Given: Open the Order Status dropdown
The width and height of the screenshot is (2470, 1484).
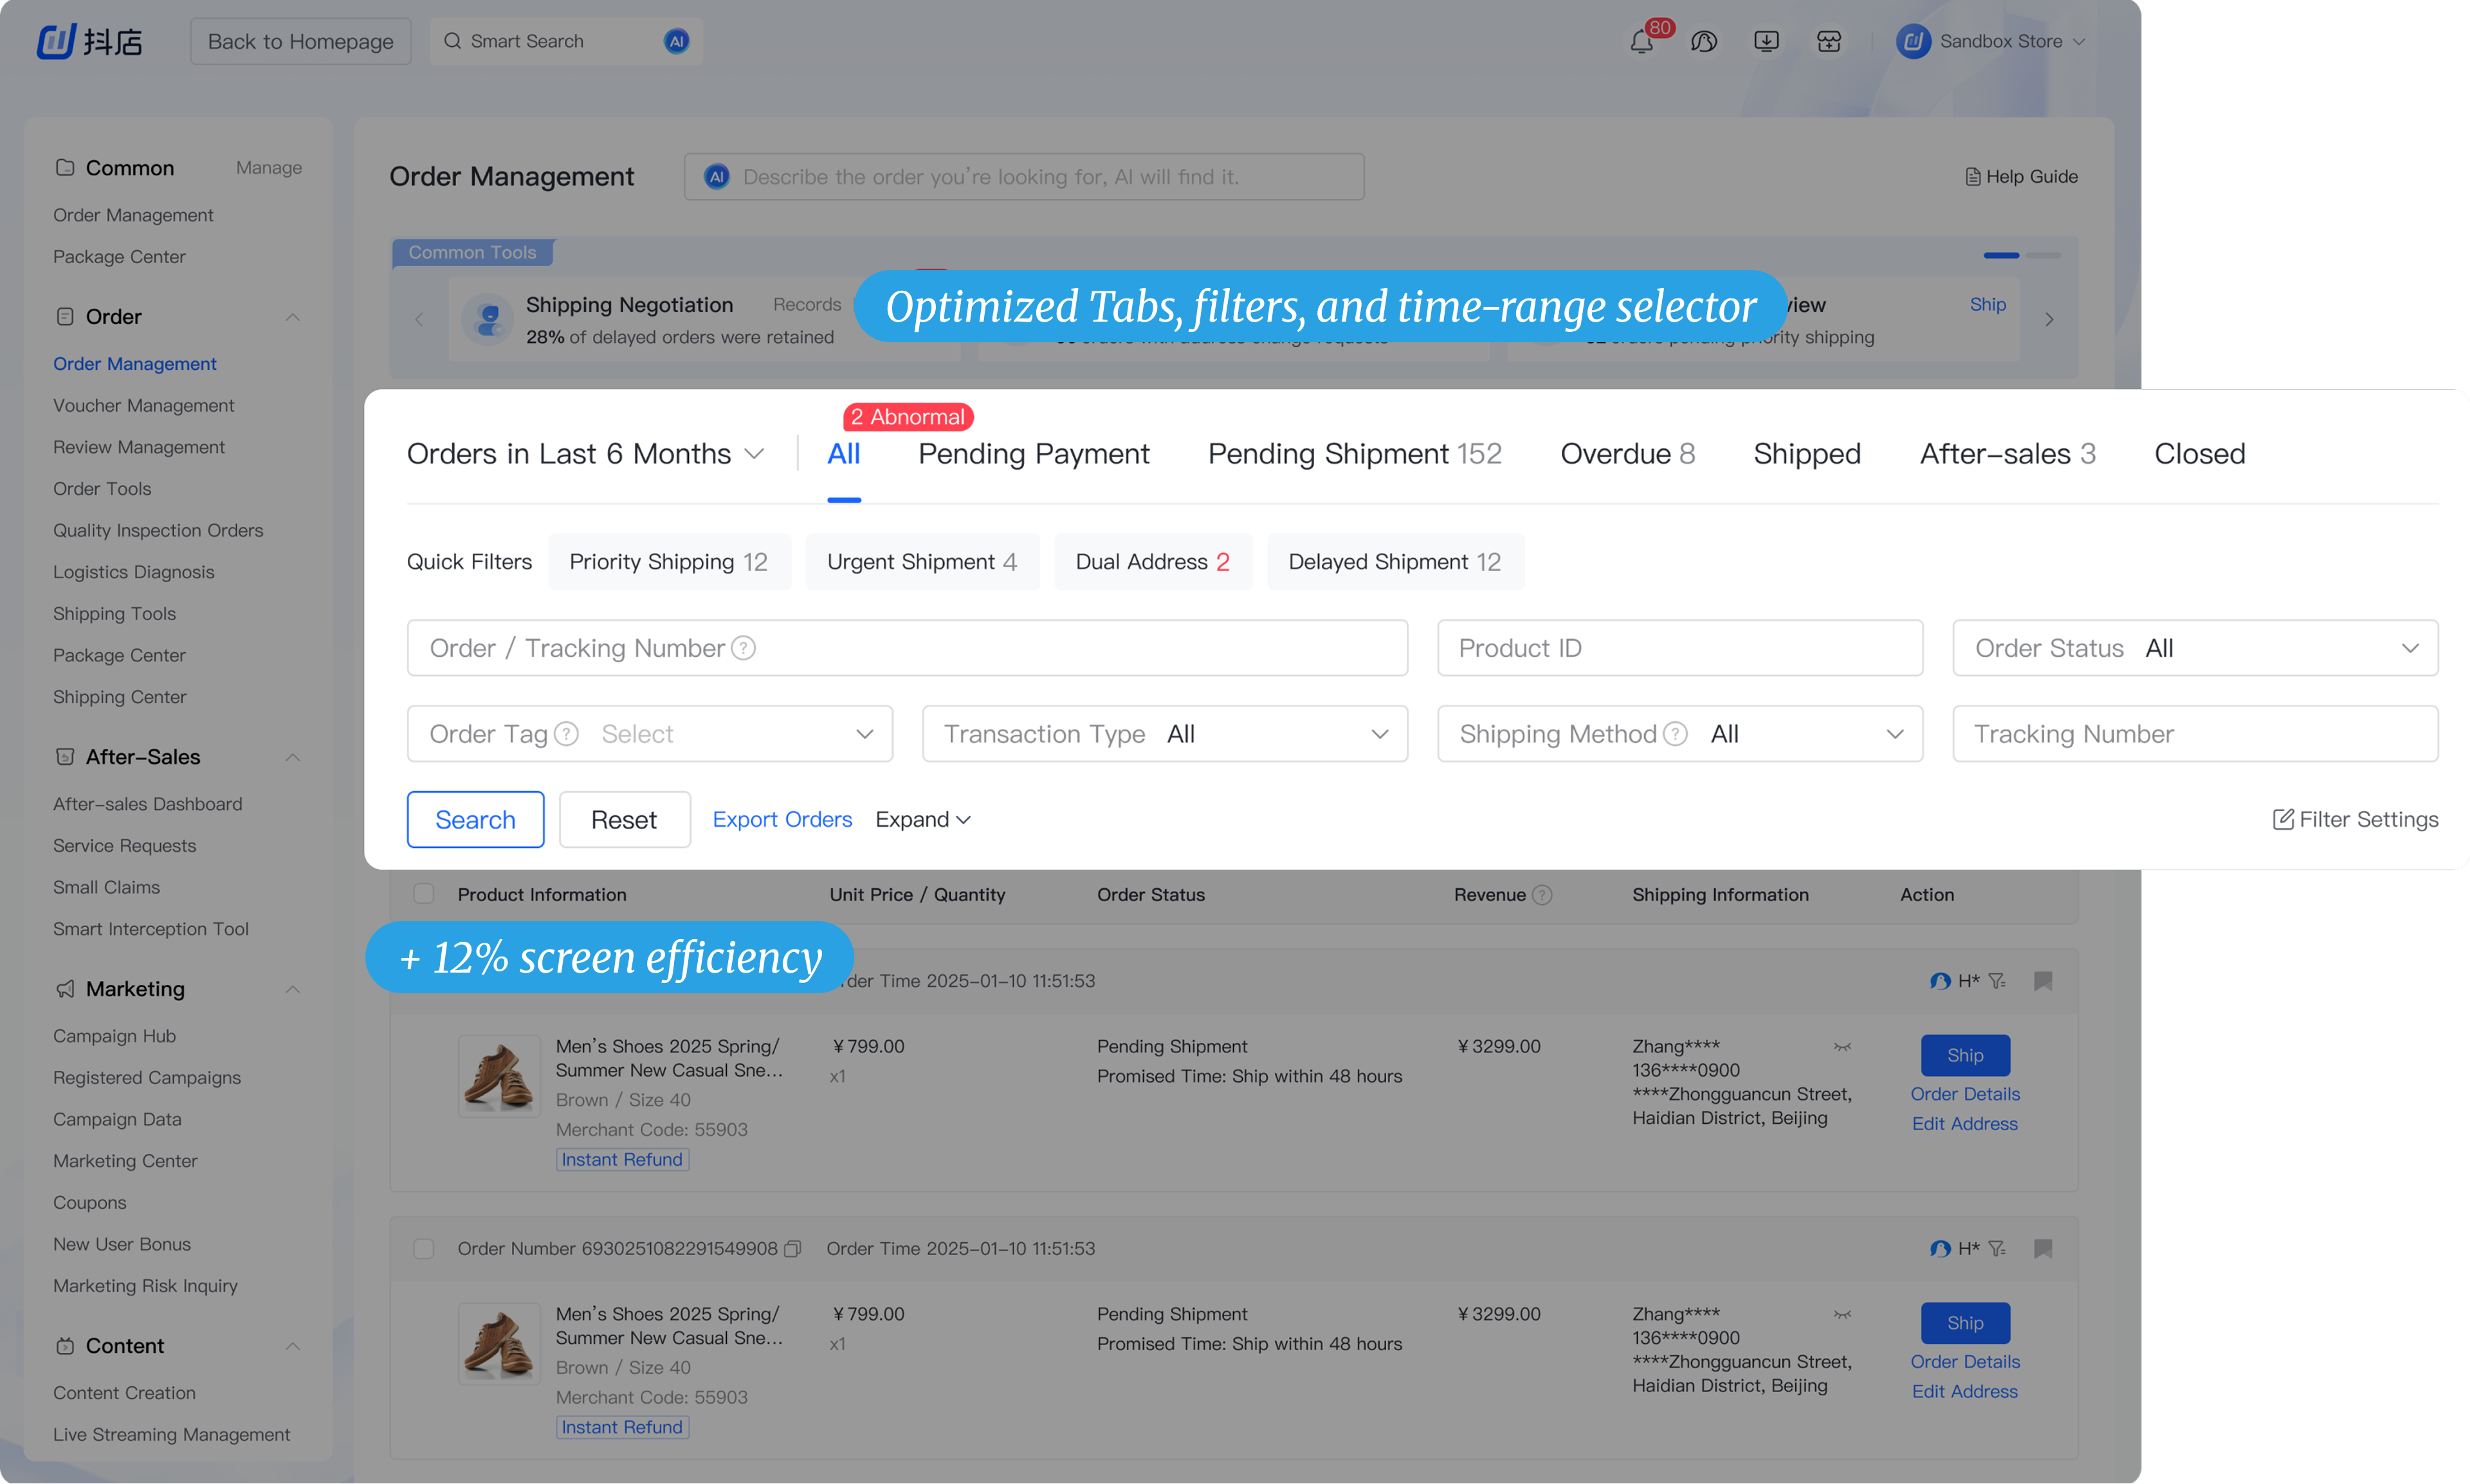Looking at the screenshot, I should click(x=2195, y=648).
